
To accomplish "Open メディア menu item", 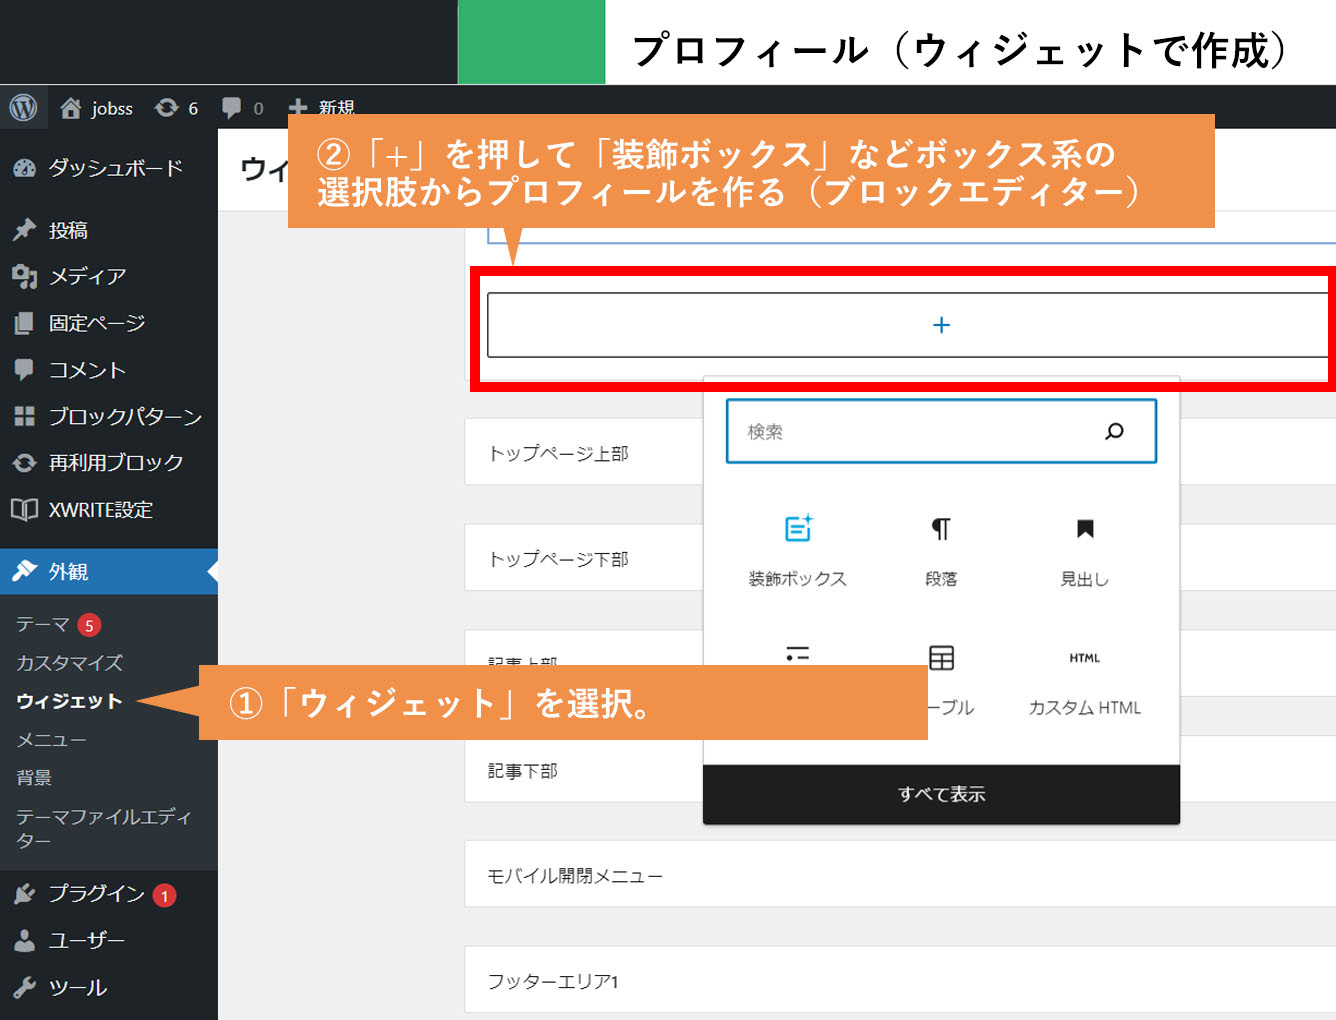I will [109, 276].
